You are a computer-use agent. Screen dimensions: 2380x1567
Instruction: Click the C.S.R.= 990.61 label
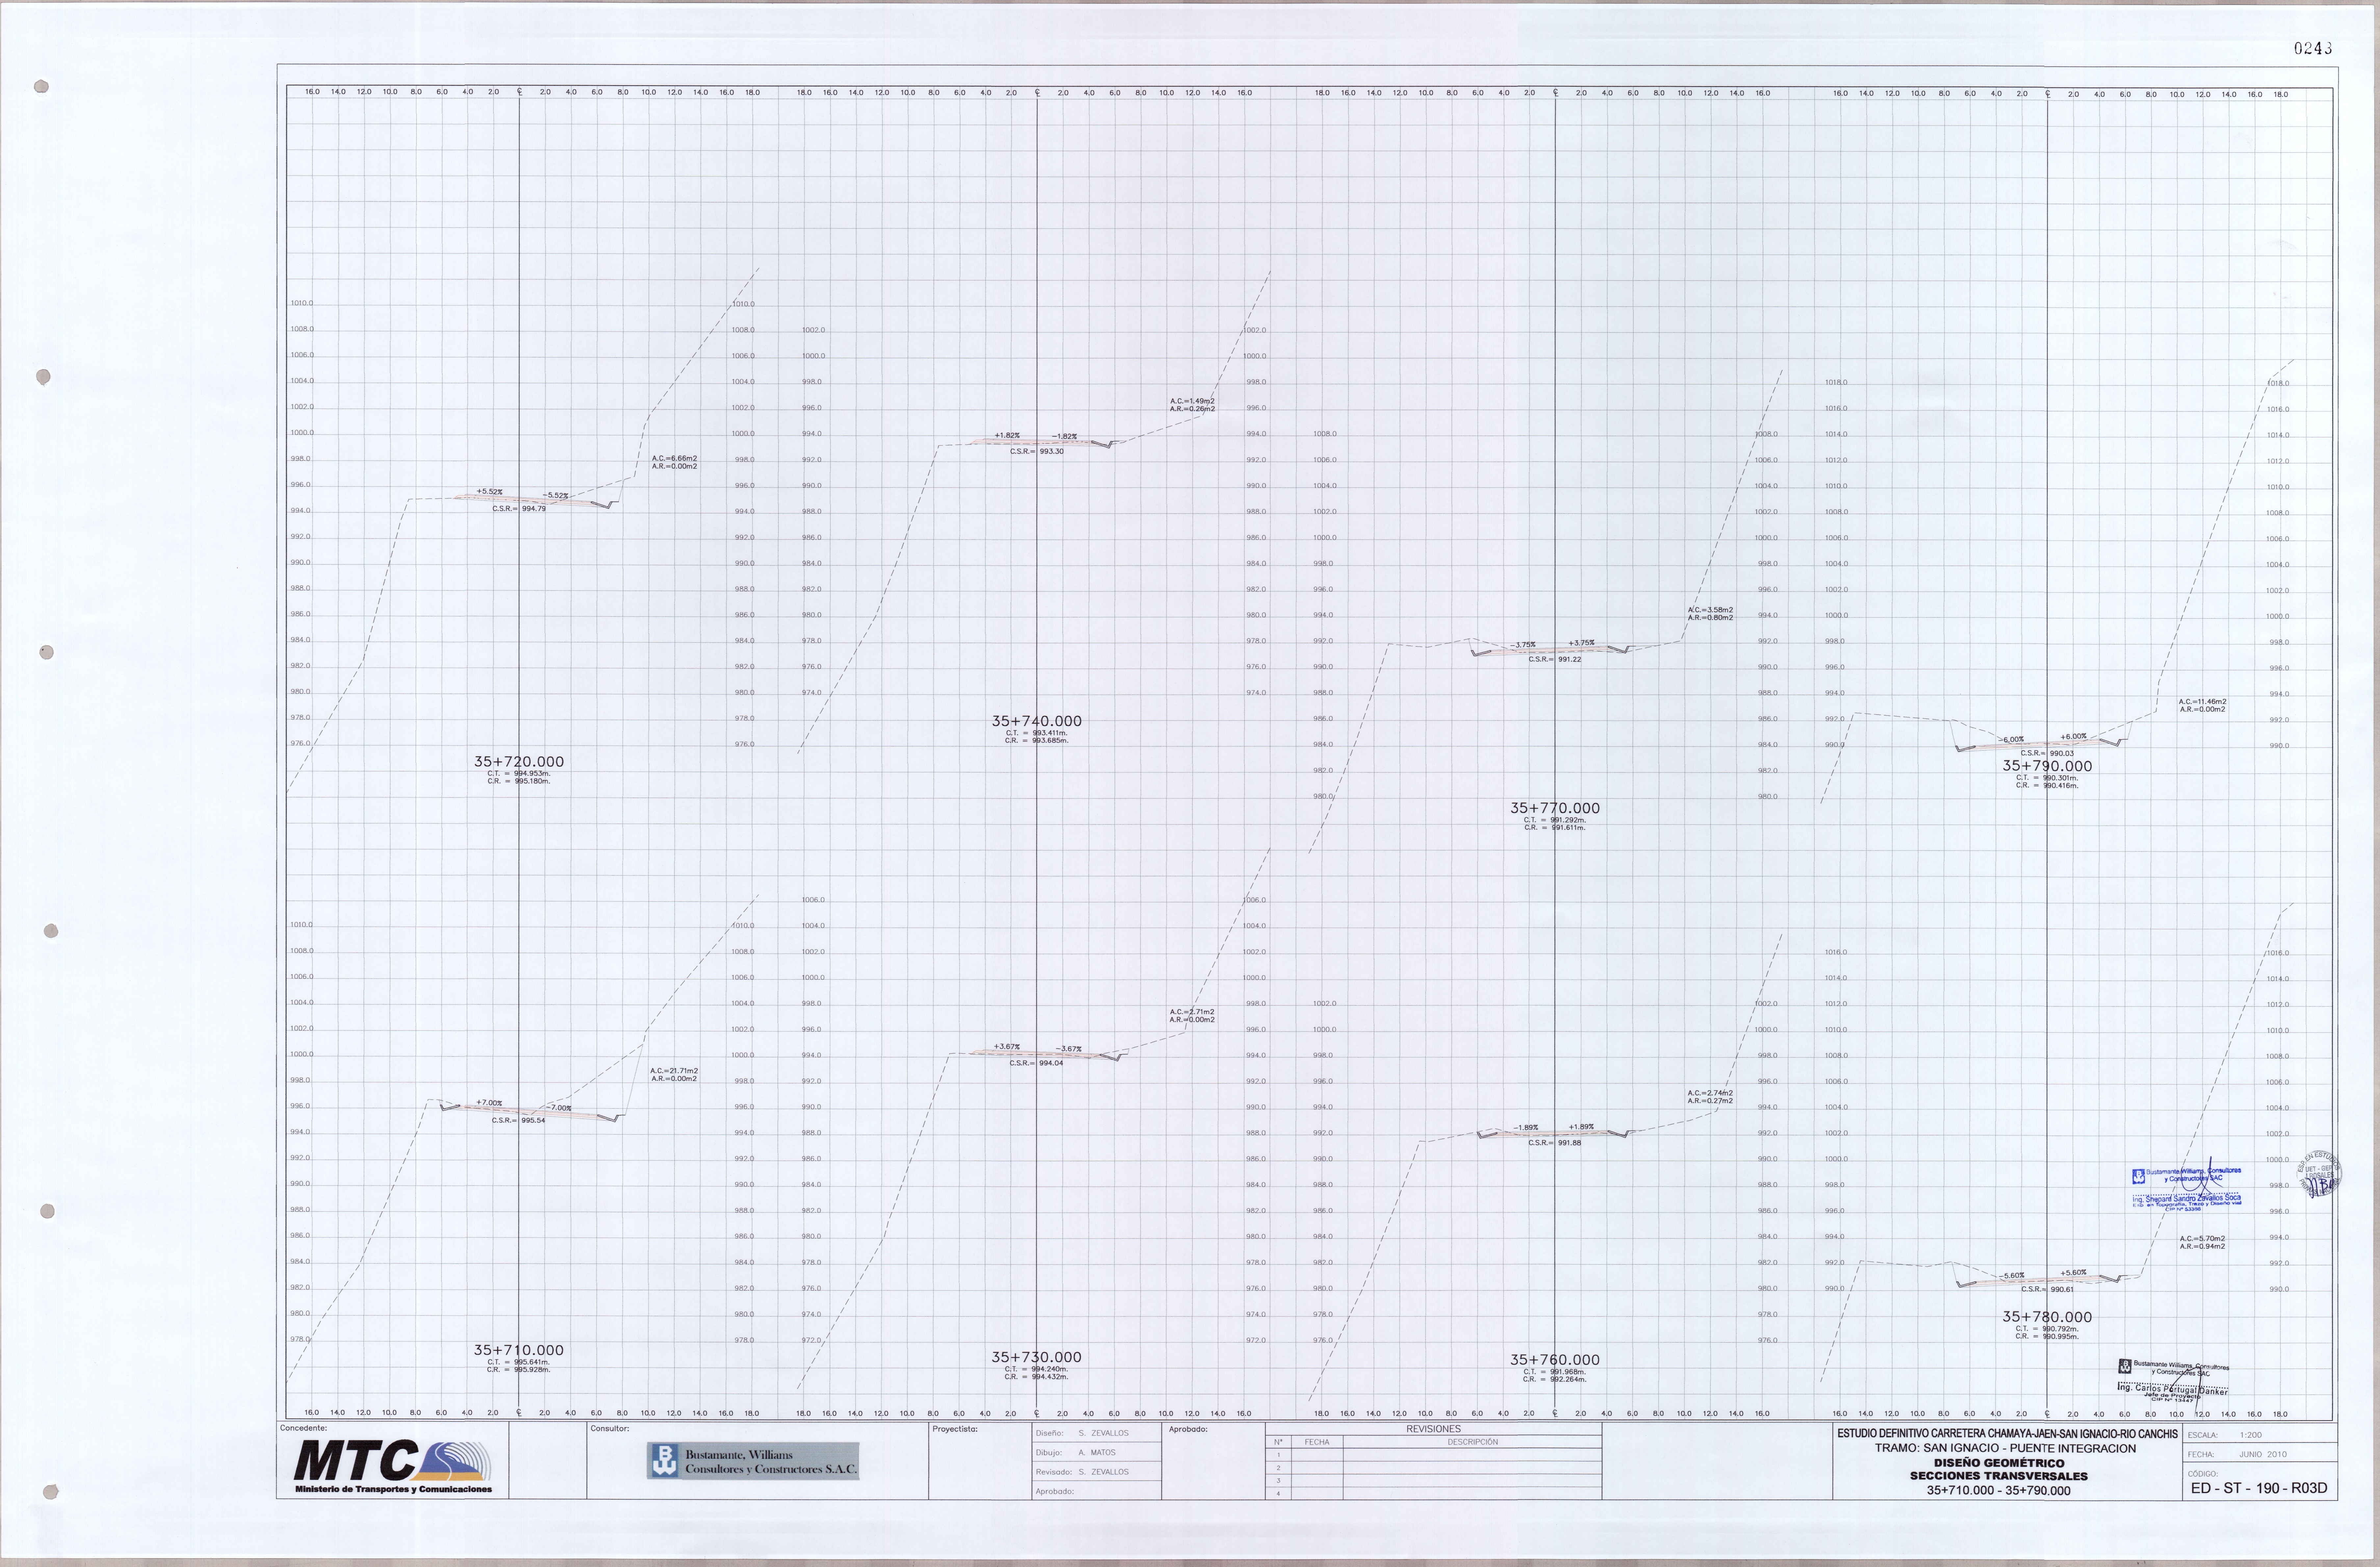click(x=2047, y=1290)
